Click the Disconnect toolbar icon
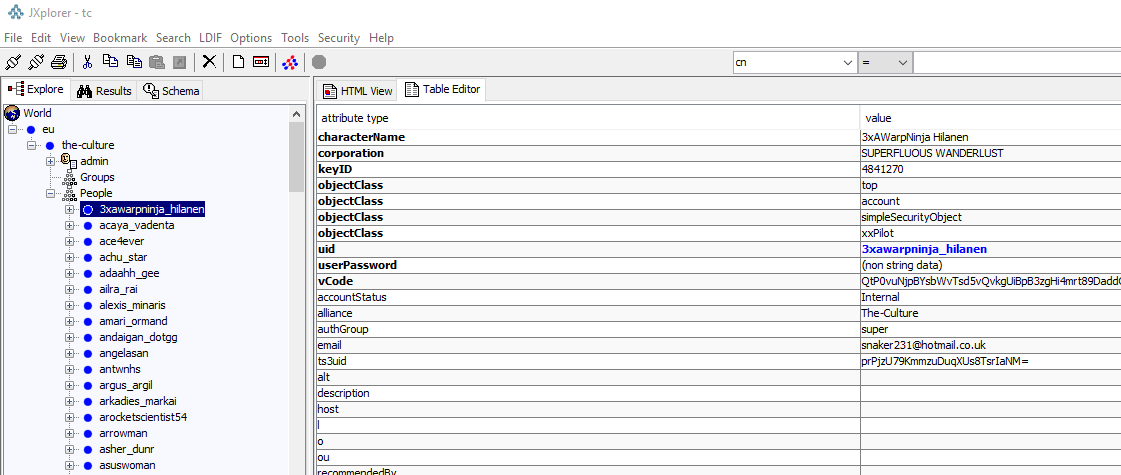1121x475 pixels. coord(36,62)
